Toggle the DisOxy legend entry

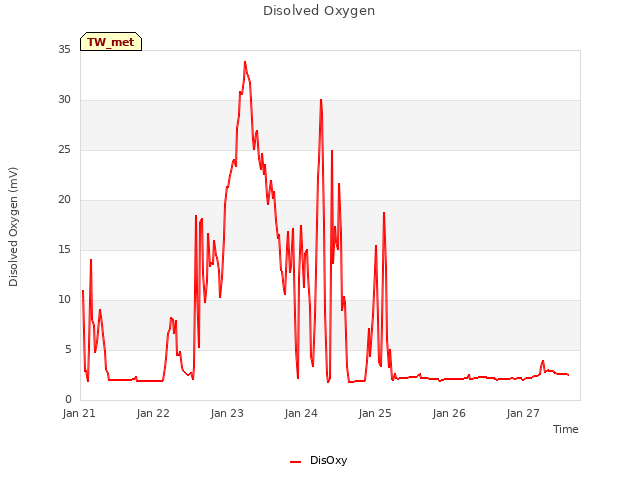318,460
